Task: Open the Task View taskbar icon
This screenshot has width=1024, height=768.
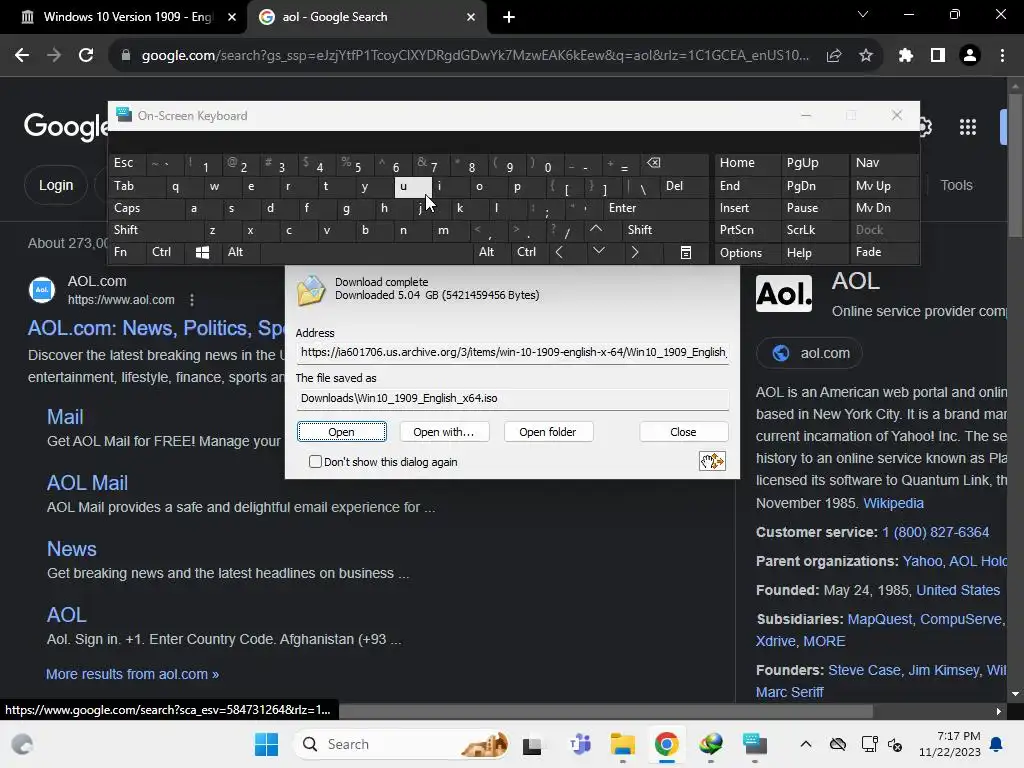Action: click(532, 744)
